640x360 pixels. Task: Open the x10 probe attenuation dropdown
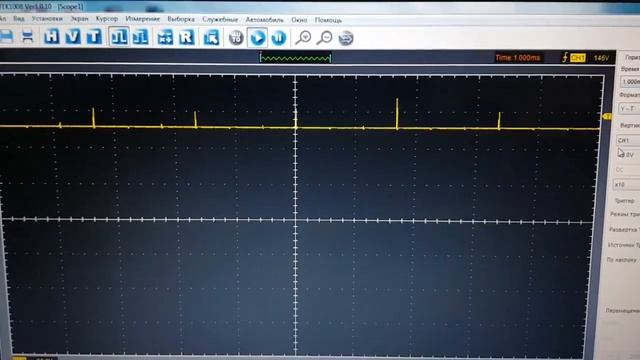point(626,184)
